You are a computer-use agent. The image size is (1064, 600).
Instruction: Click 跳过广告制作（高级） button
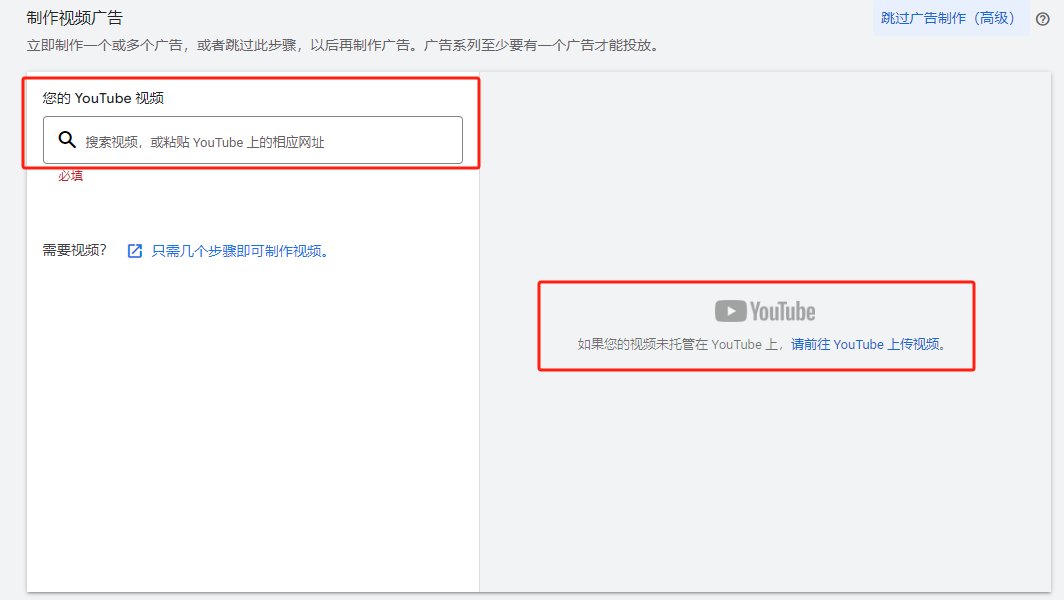(x=951, y=18)
